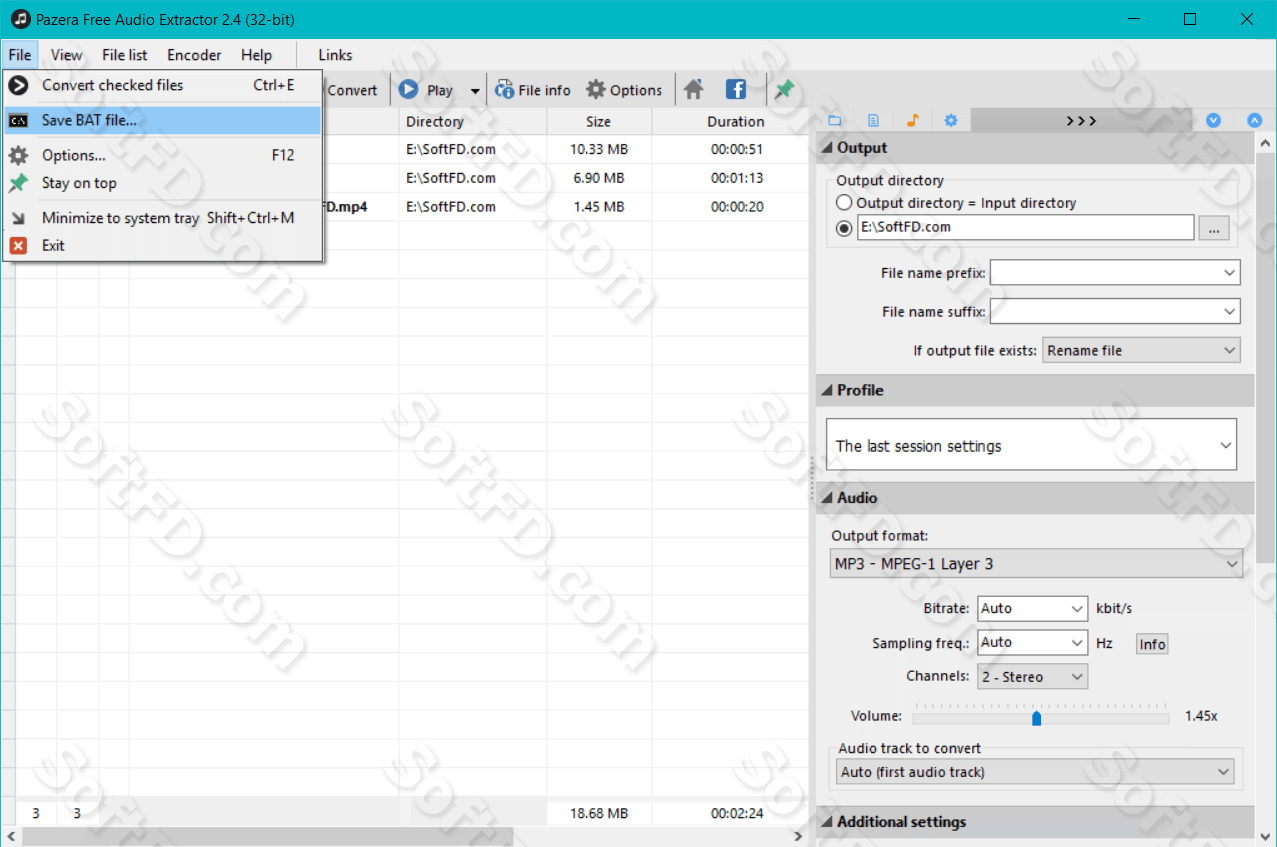1277x847 pixels.
Task: Click the Volume slider handle
Action: coord(1036,718)
